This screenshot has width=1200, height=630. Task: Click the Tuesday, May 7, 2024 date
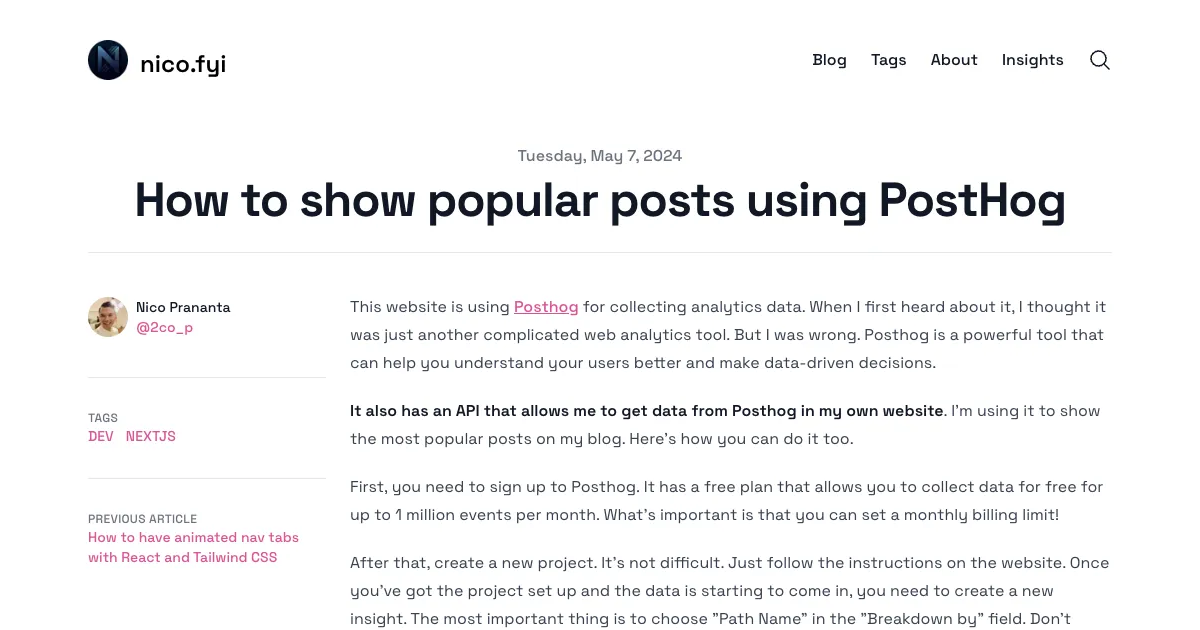coord(600,156)
